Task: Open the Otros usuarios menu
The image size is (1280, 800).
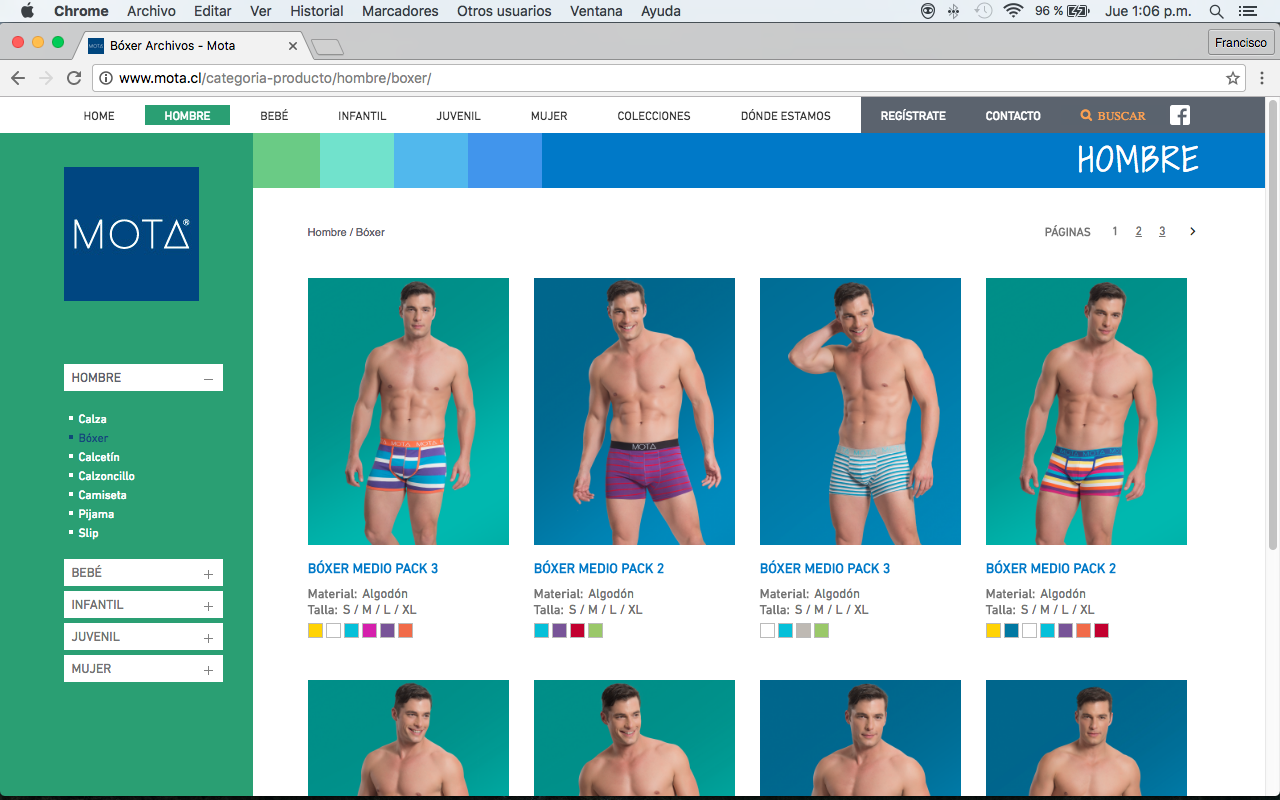Action: [504, 11]
